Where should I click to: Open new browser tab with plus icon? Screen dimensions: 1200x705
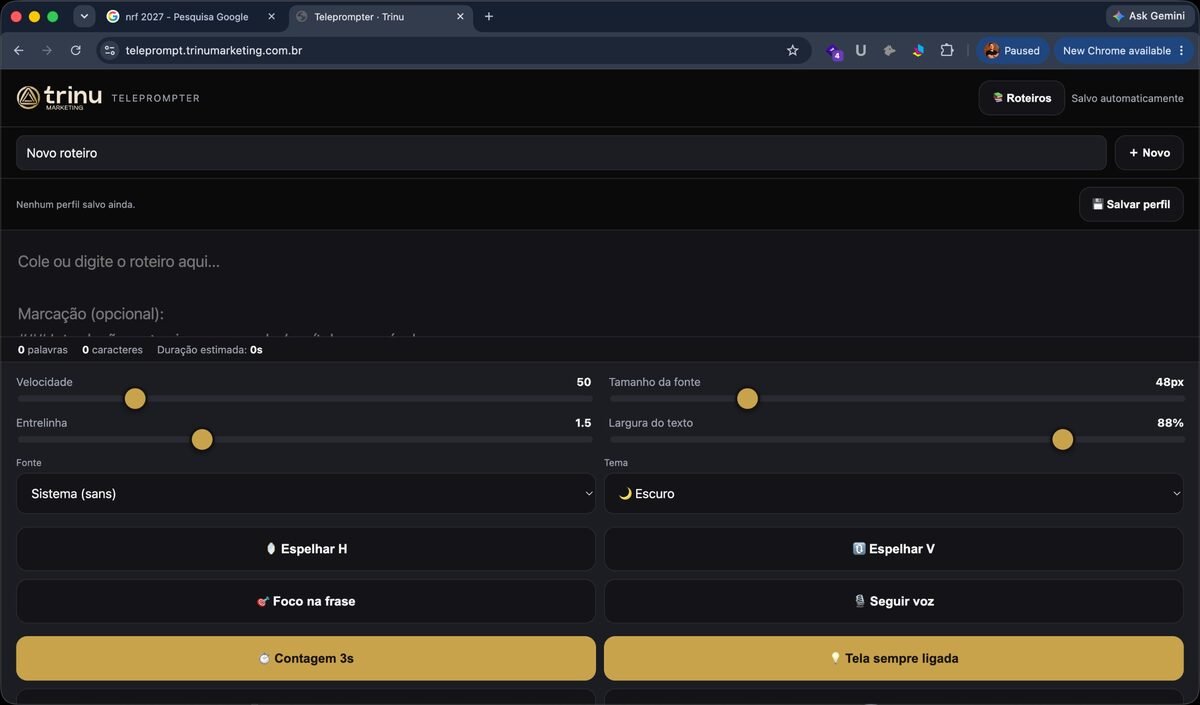[489, 16]
